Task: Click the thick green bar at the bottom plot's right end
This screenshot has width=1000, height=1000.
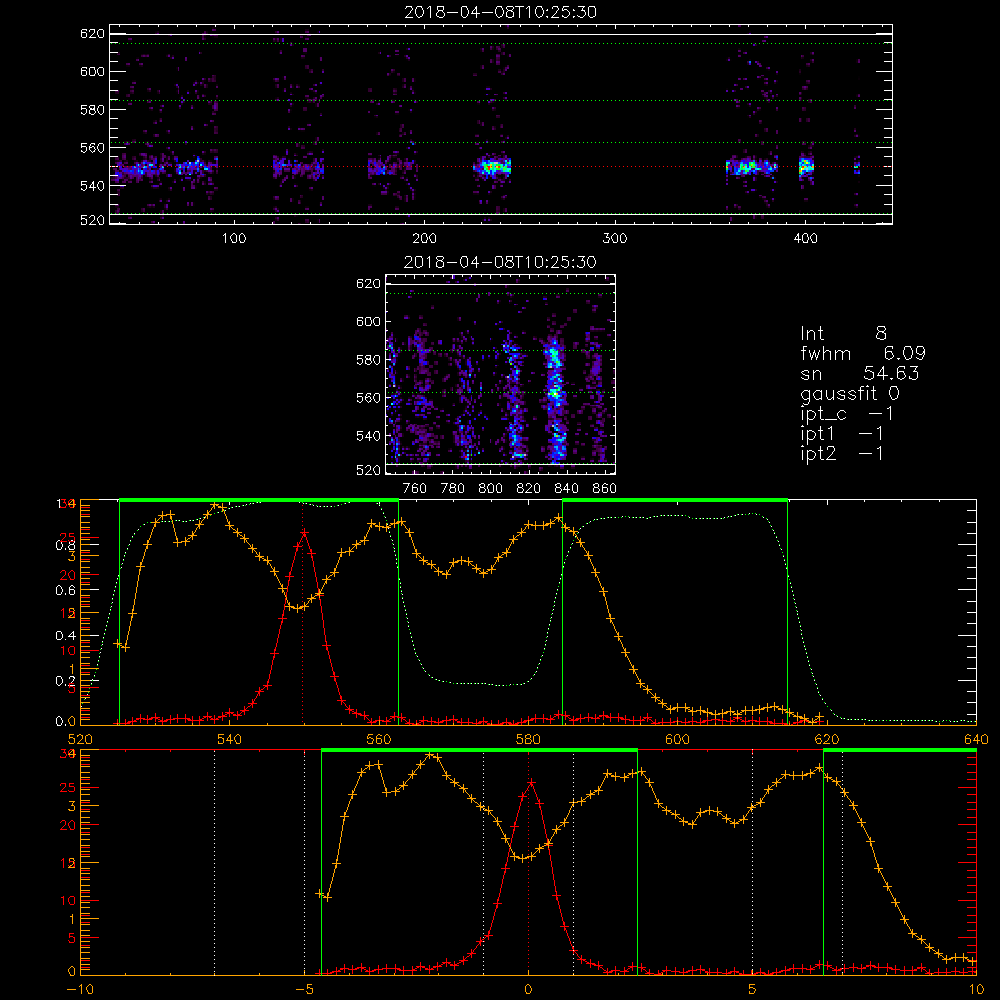Action: [900, 751]
